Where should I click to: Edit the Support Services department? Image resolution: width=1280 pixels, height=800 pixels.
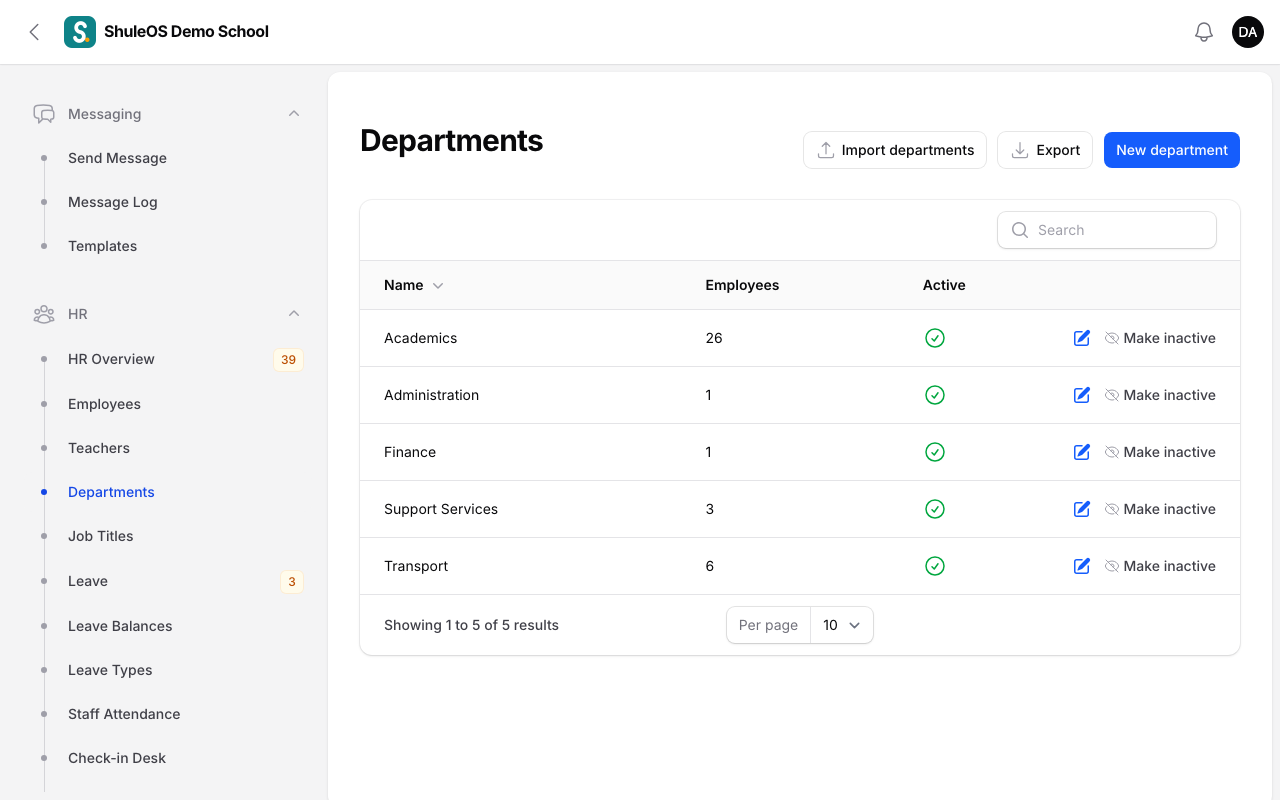1081,509
